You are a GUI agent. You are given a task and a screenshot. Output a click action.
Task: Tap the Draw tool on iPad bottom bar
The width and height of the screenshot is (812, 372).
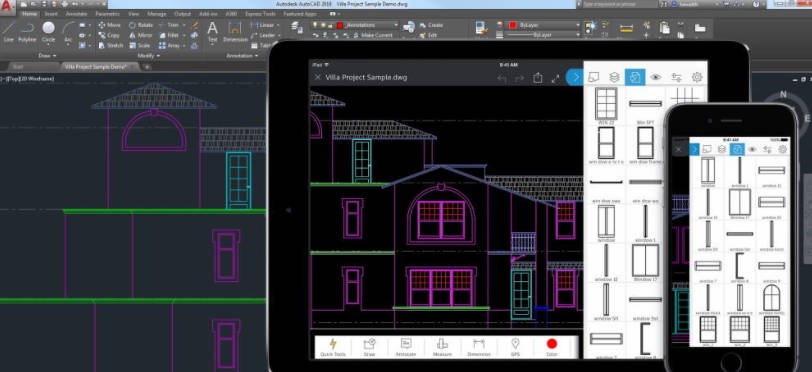(x=369, y=347)
